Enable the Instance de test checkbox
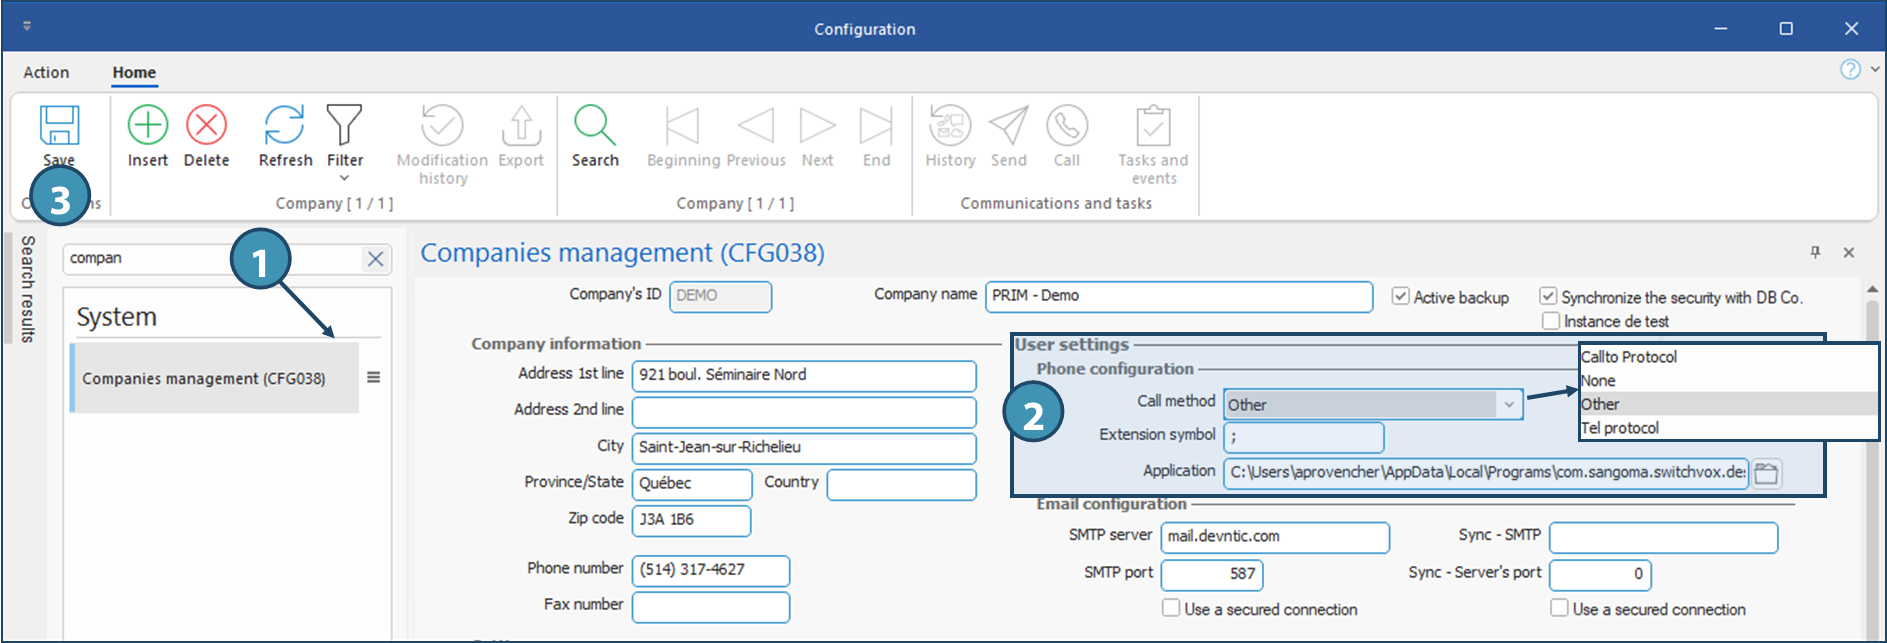The width and height of the screenshot is (1887, 643). 1551,321
